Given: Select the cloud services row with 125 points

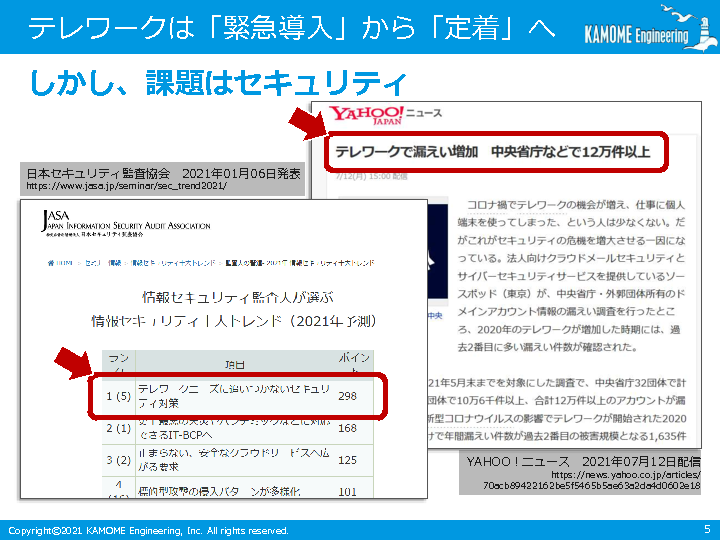Looking at the screenshot, I should 237,459.
